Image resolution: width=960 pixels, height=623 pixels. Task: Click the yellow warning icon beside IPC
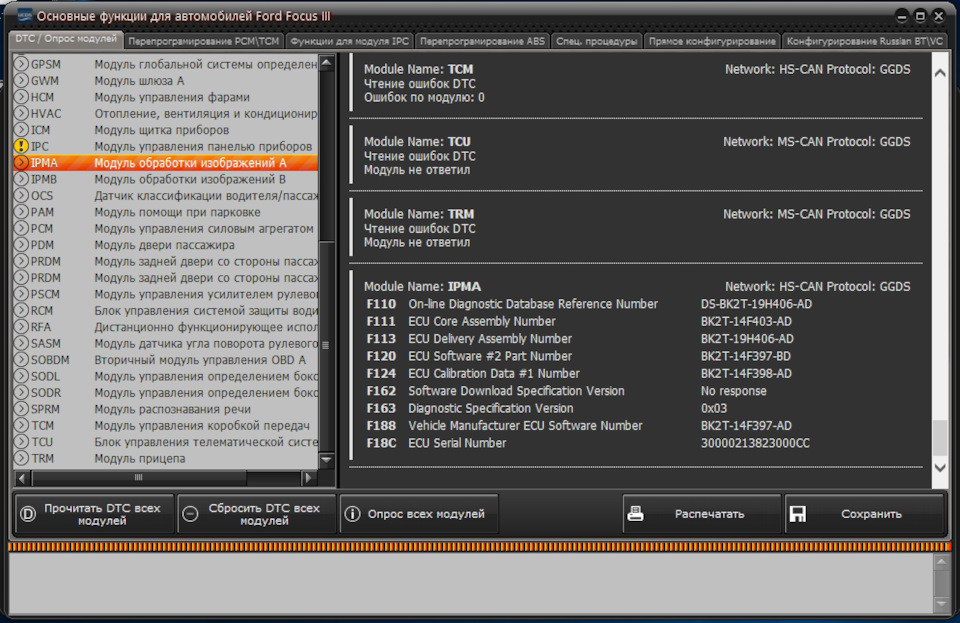point(20,146)
